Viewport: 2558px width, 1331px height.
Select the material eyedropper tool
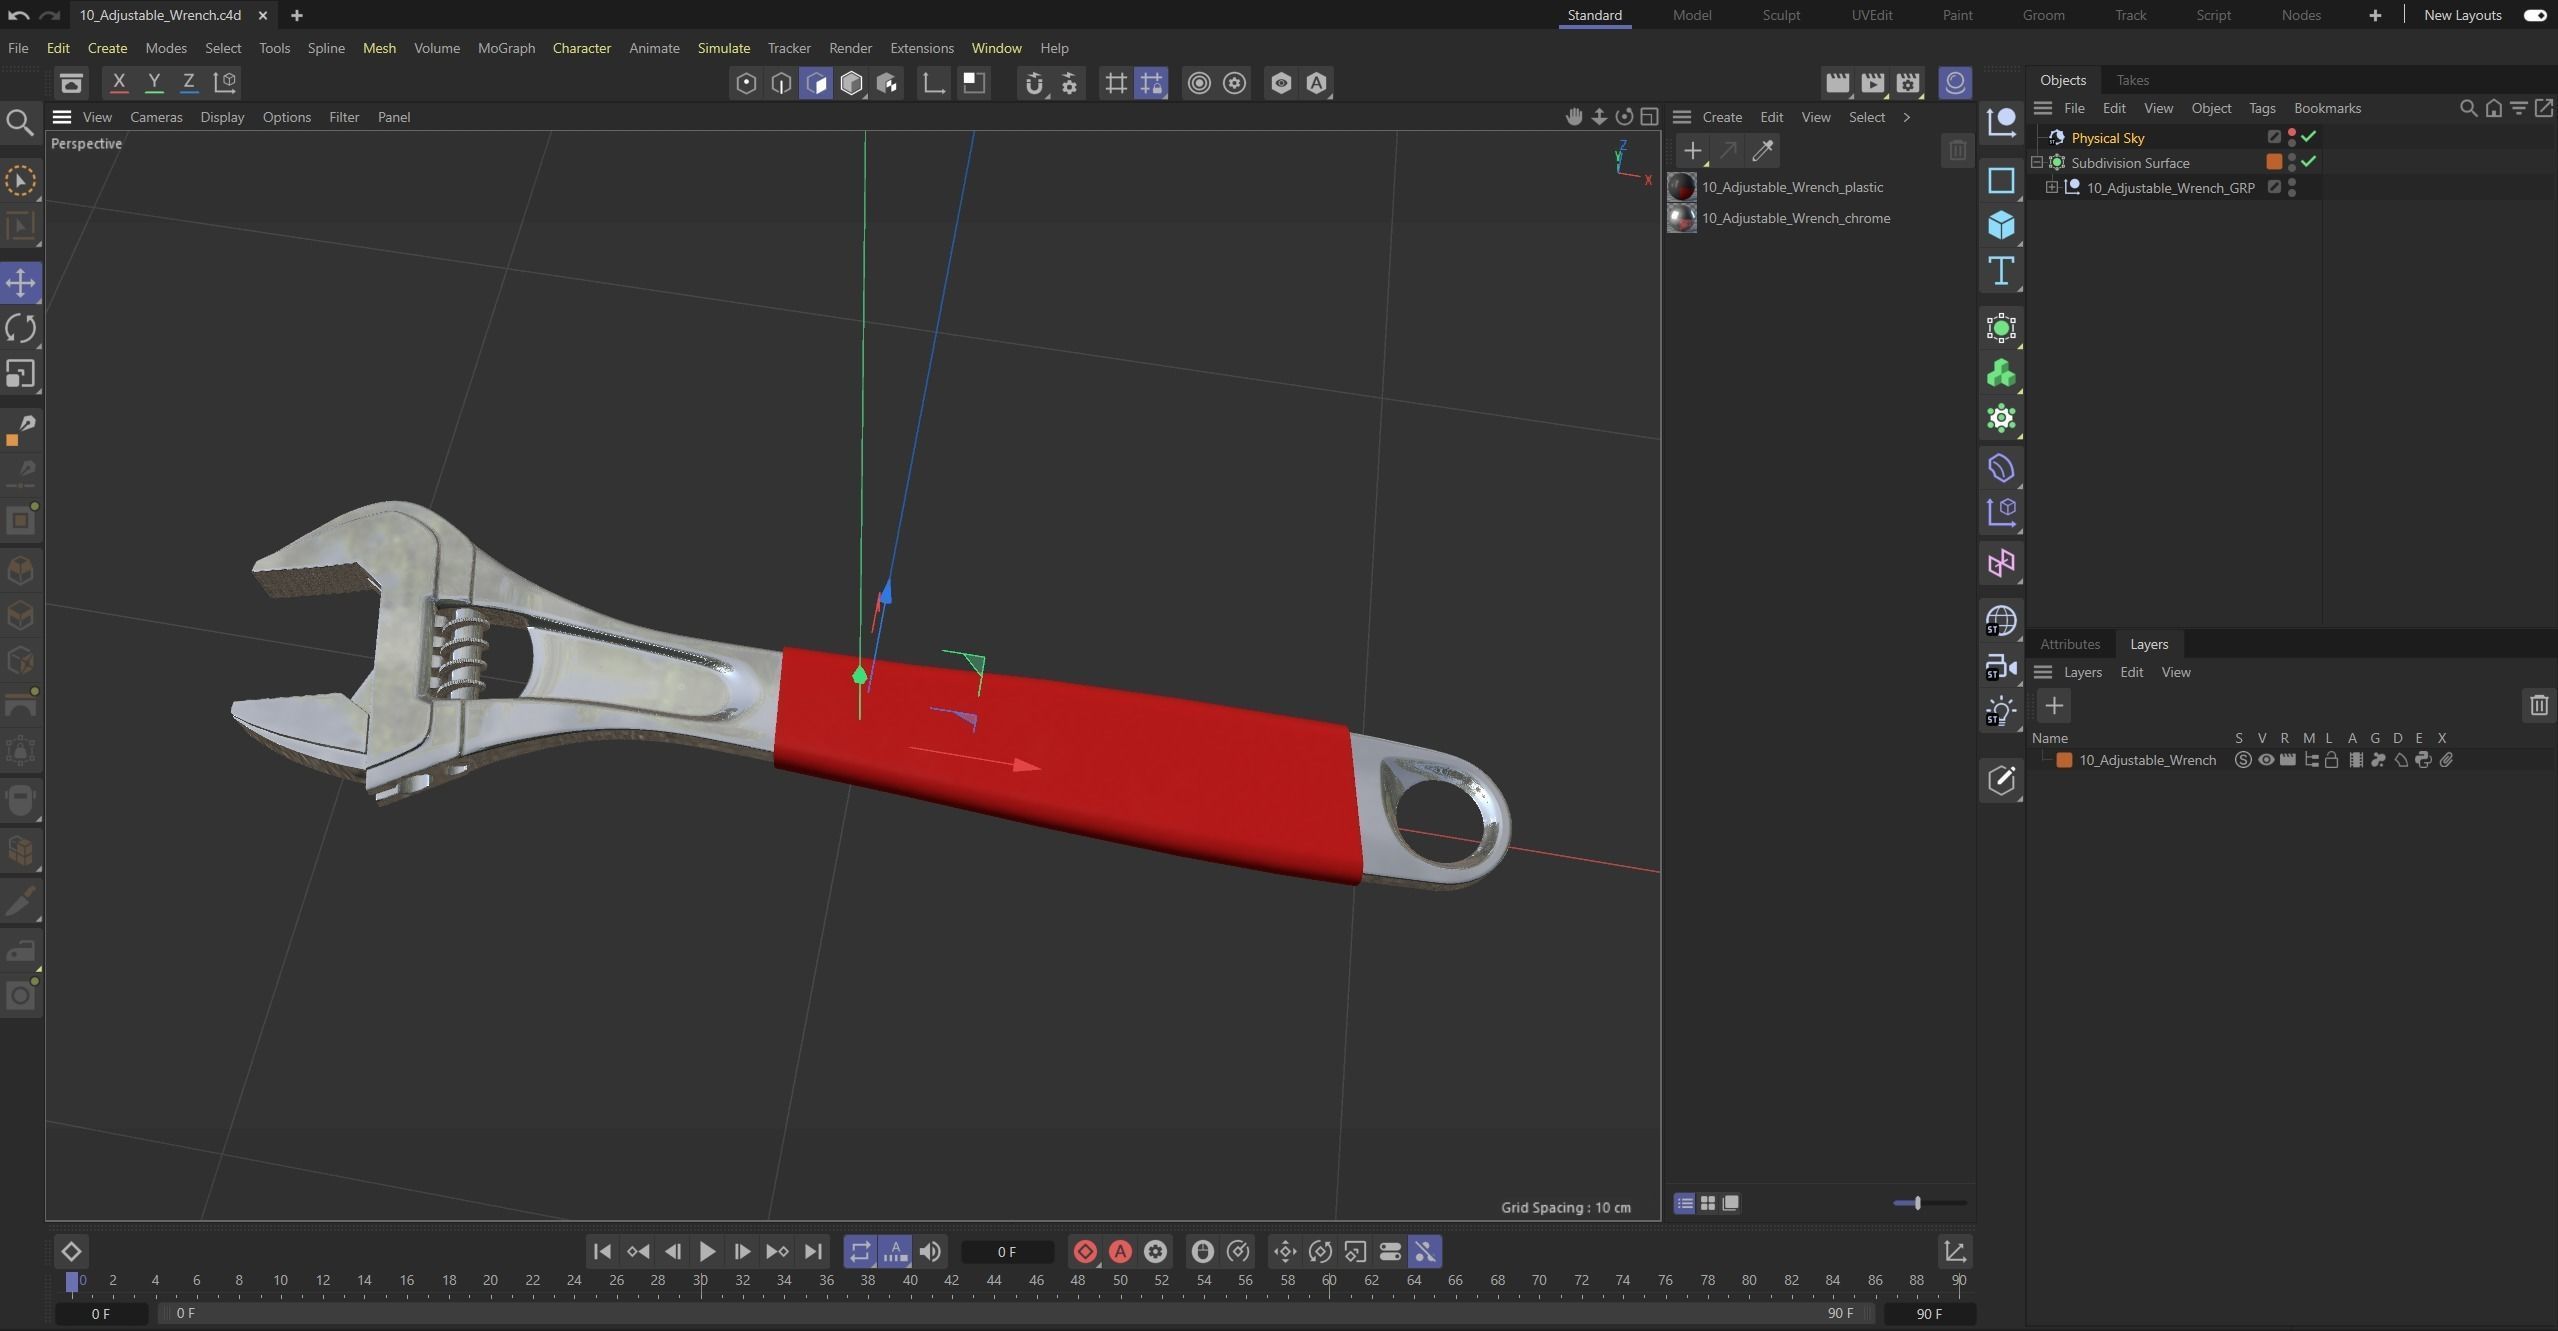tap(1762, 151)
